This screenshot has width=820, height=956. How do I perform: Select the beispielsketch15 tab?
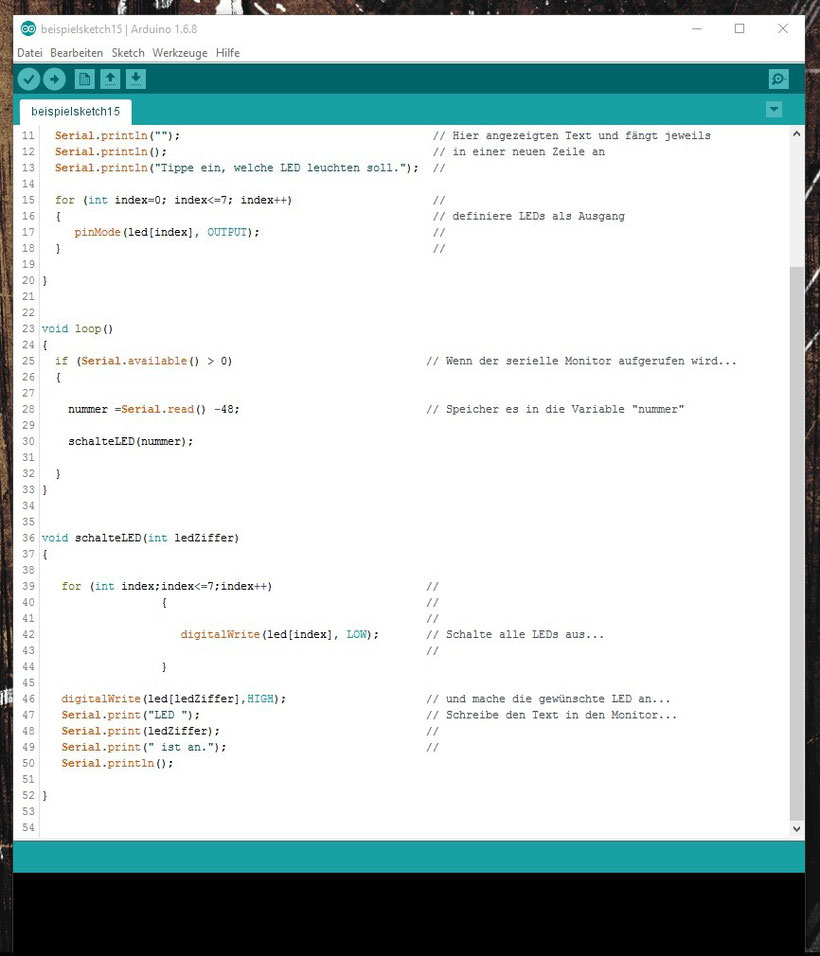click(x=76, y=112)
